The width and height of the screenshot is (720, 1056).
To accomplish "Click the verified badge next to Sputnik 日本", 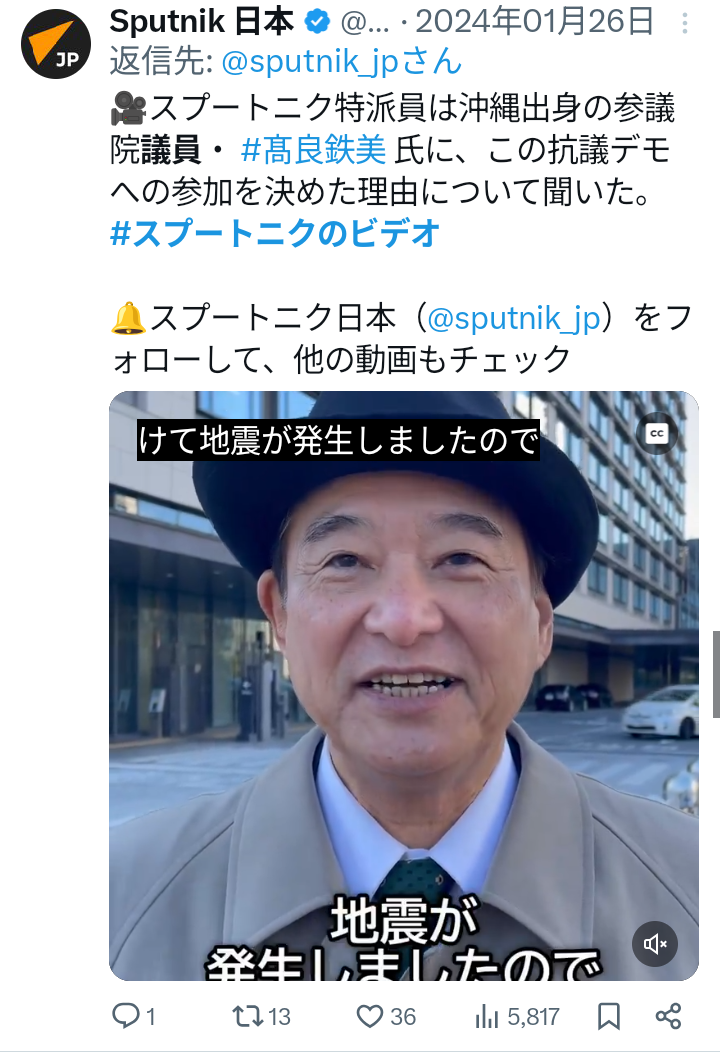I will click(317, 22).
